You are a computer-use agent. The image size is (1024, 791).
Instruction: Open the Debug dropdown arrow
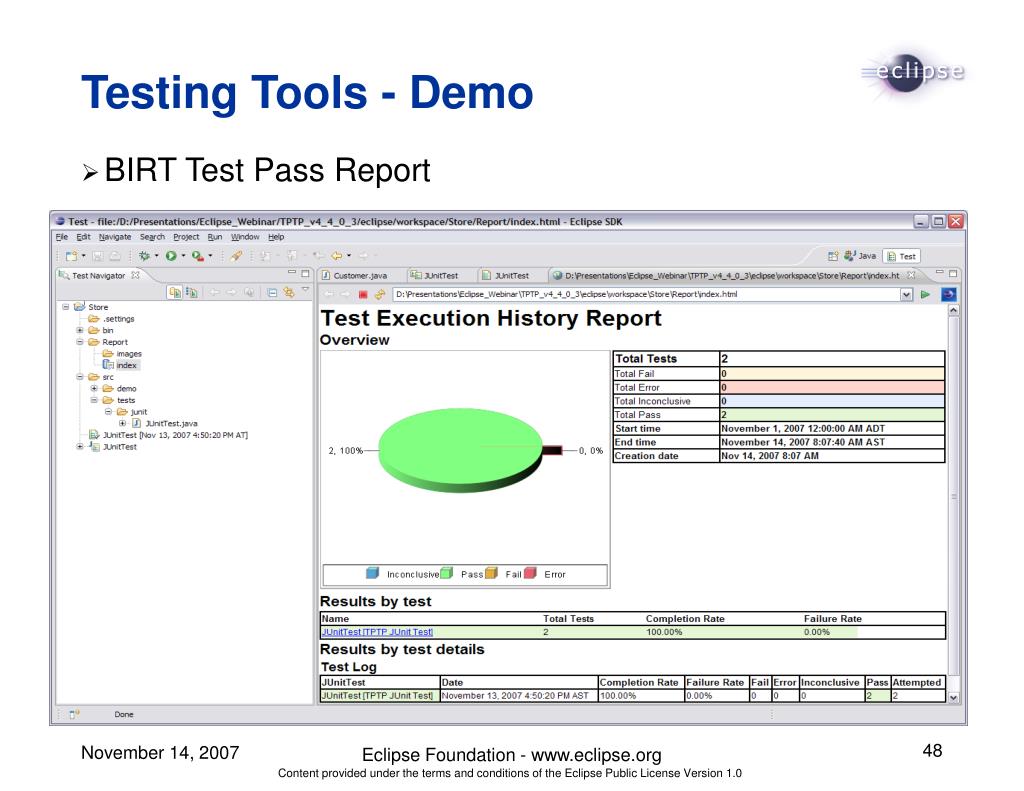pyautogui.click(x=156, y=256)
